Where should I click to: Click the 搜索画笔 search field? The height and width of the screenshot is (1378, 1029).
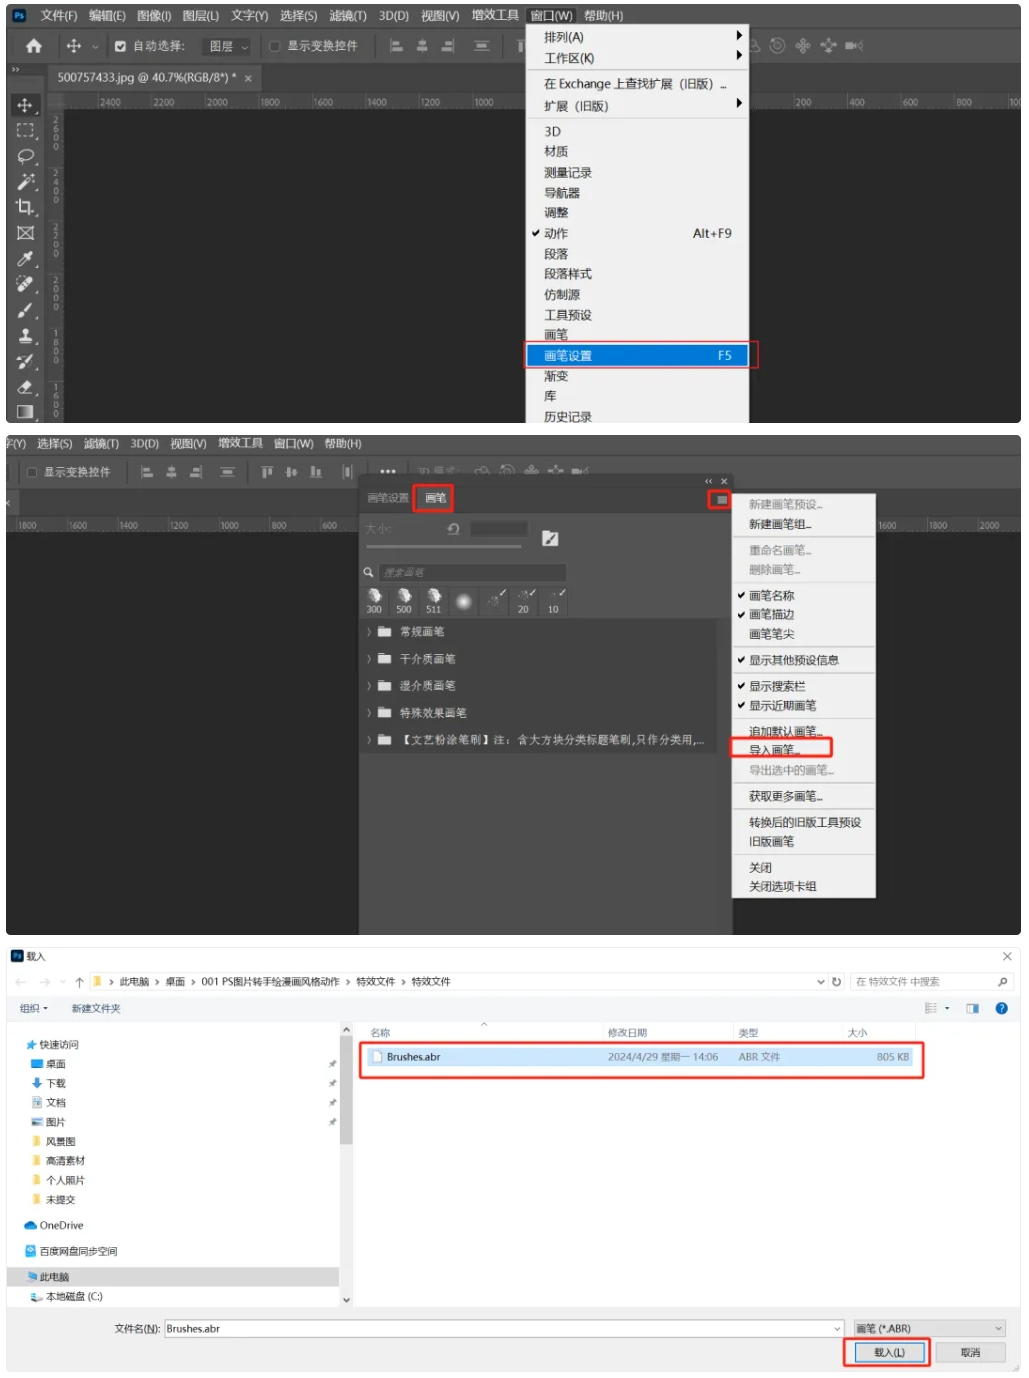pyautogui.click(x=472, y=573)
